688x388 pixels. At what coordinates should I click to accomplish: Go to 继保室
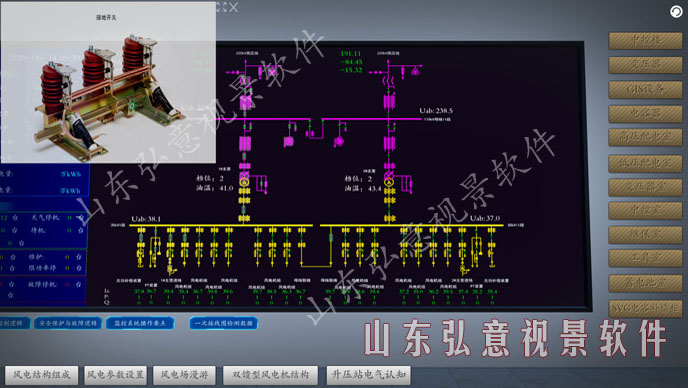coord(645,235)
